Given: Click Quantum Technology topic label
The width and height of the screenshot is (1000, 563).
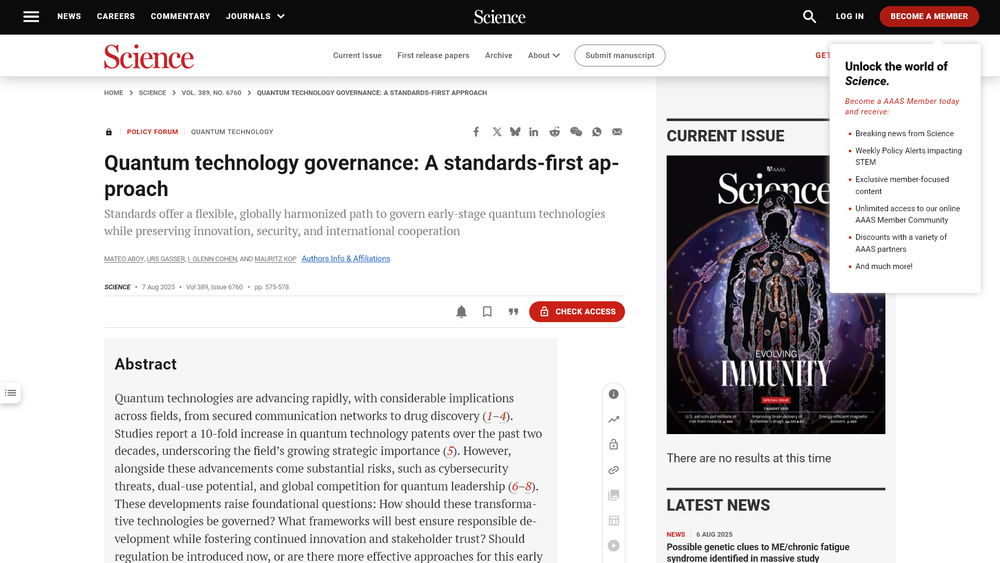Looking at the screenshot, I should click(232, 132).
